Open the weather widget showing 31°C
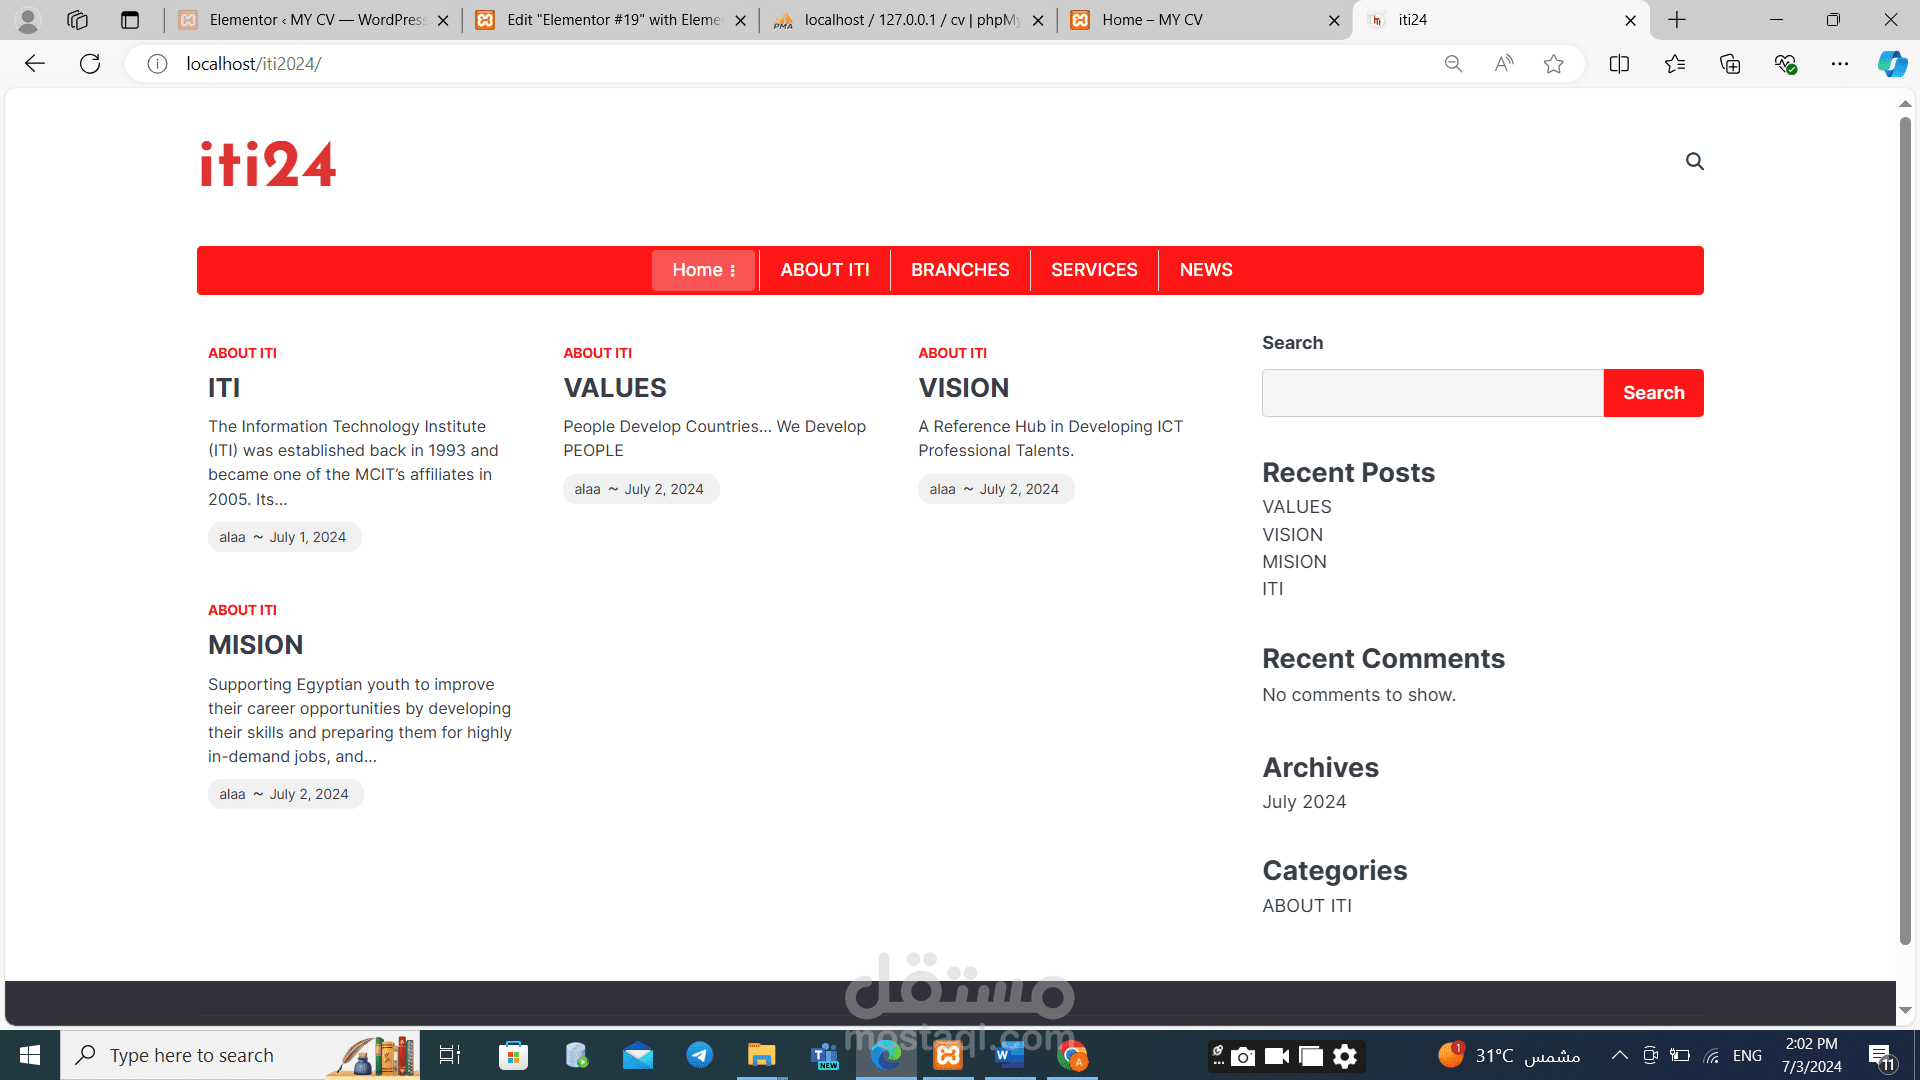The height and width of the screenshot is (1080, 1920). tap(1509, 1055)
